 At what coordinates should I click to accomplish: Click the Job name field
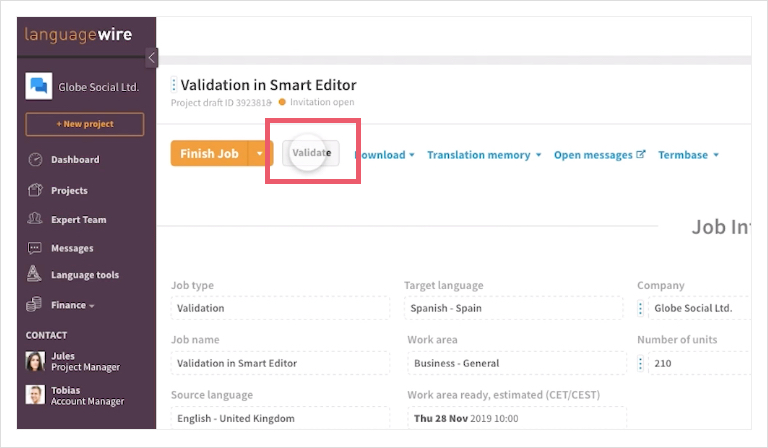tap(282, 364)
